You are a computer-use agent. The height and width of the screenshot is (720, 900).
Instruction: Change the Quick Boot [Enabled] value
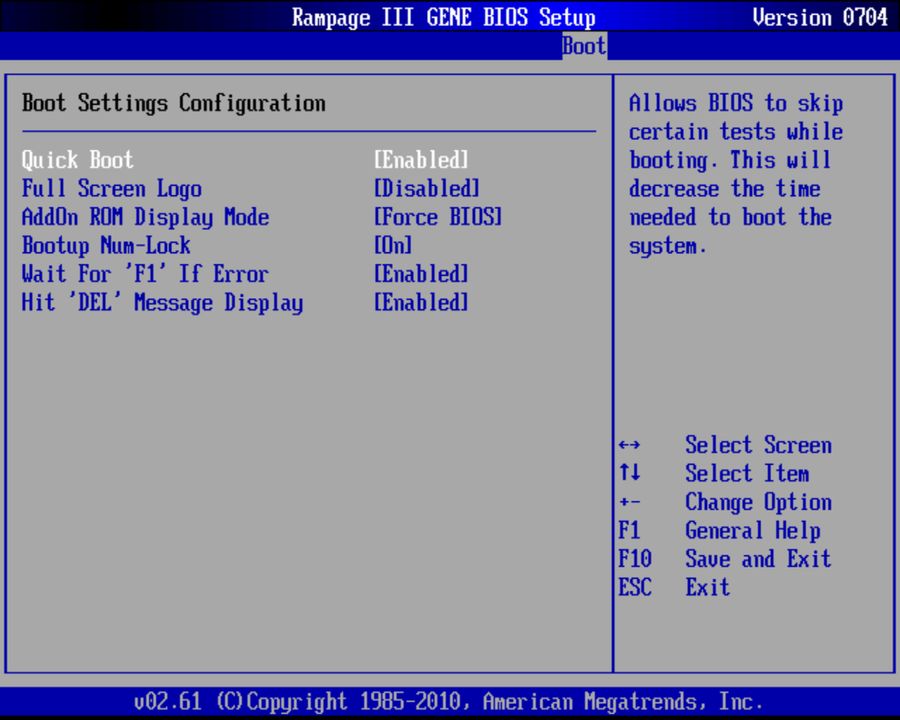[x=421, y=160]
